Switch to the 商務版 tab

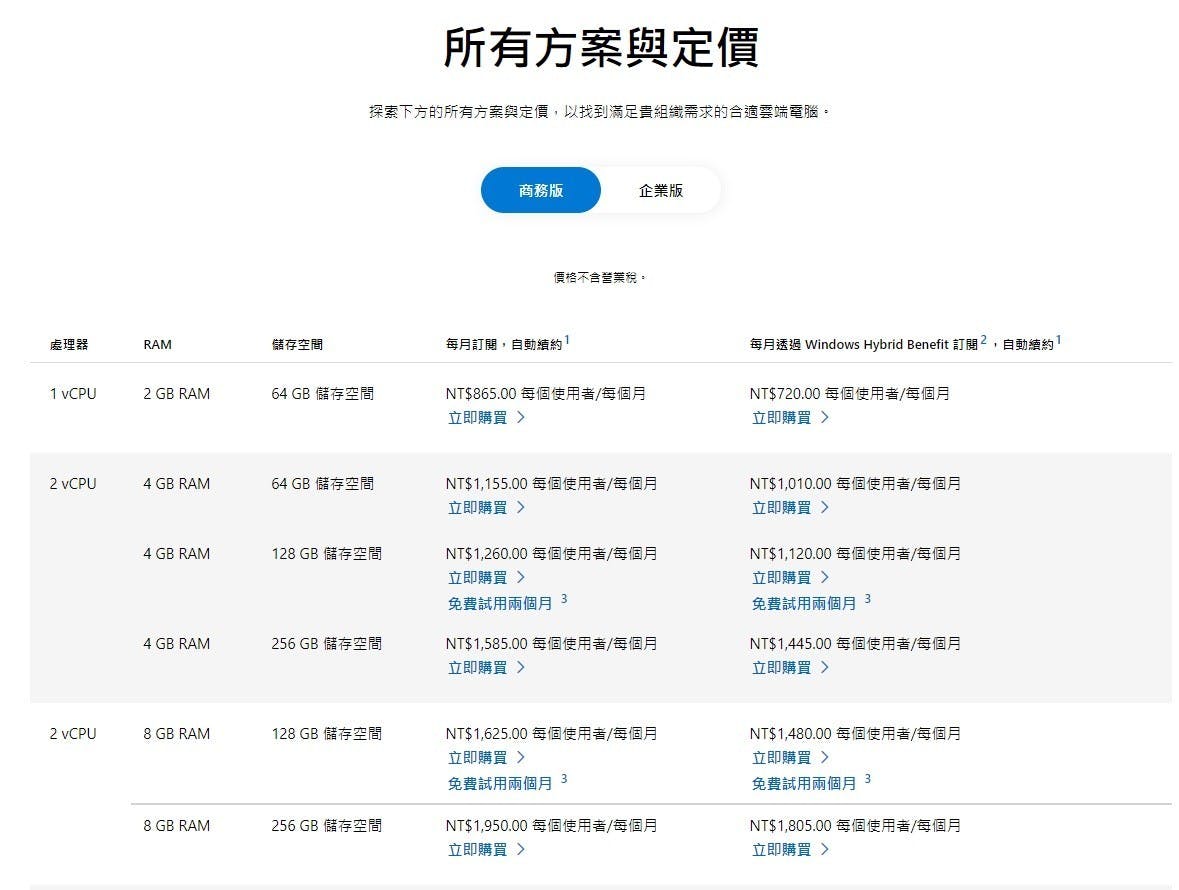[x=541, y=190]
